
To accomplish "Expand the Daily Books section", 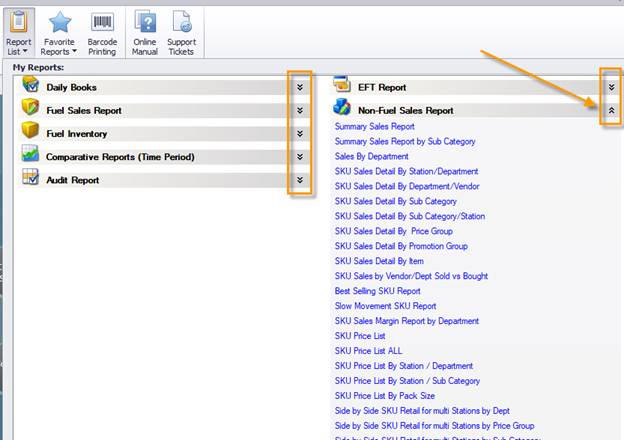I will coord(299,88).
